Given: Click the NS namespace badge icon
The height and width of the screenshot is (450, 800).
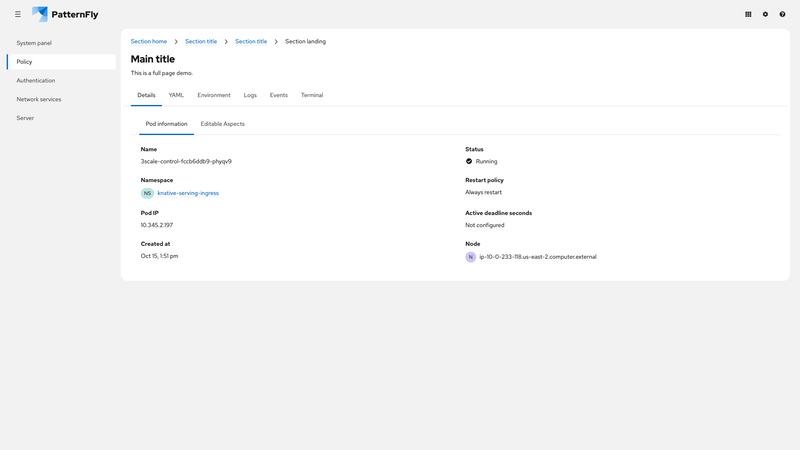Looking at the screenshot, I should 147,193.
